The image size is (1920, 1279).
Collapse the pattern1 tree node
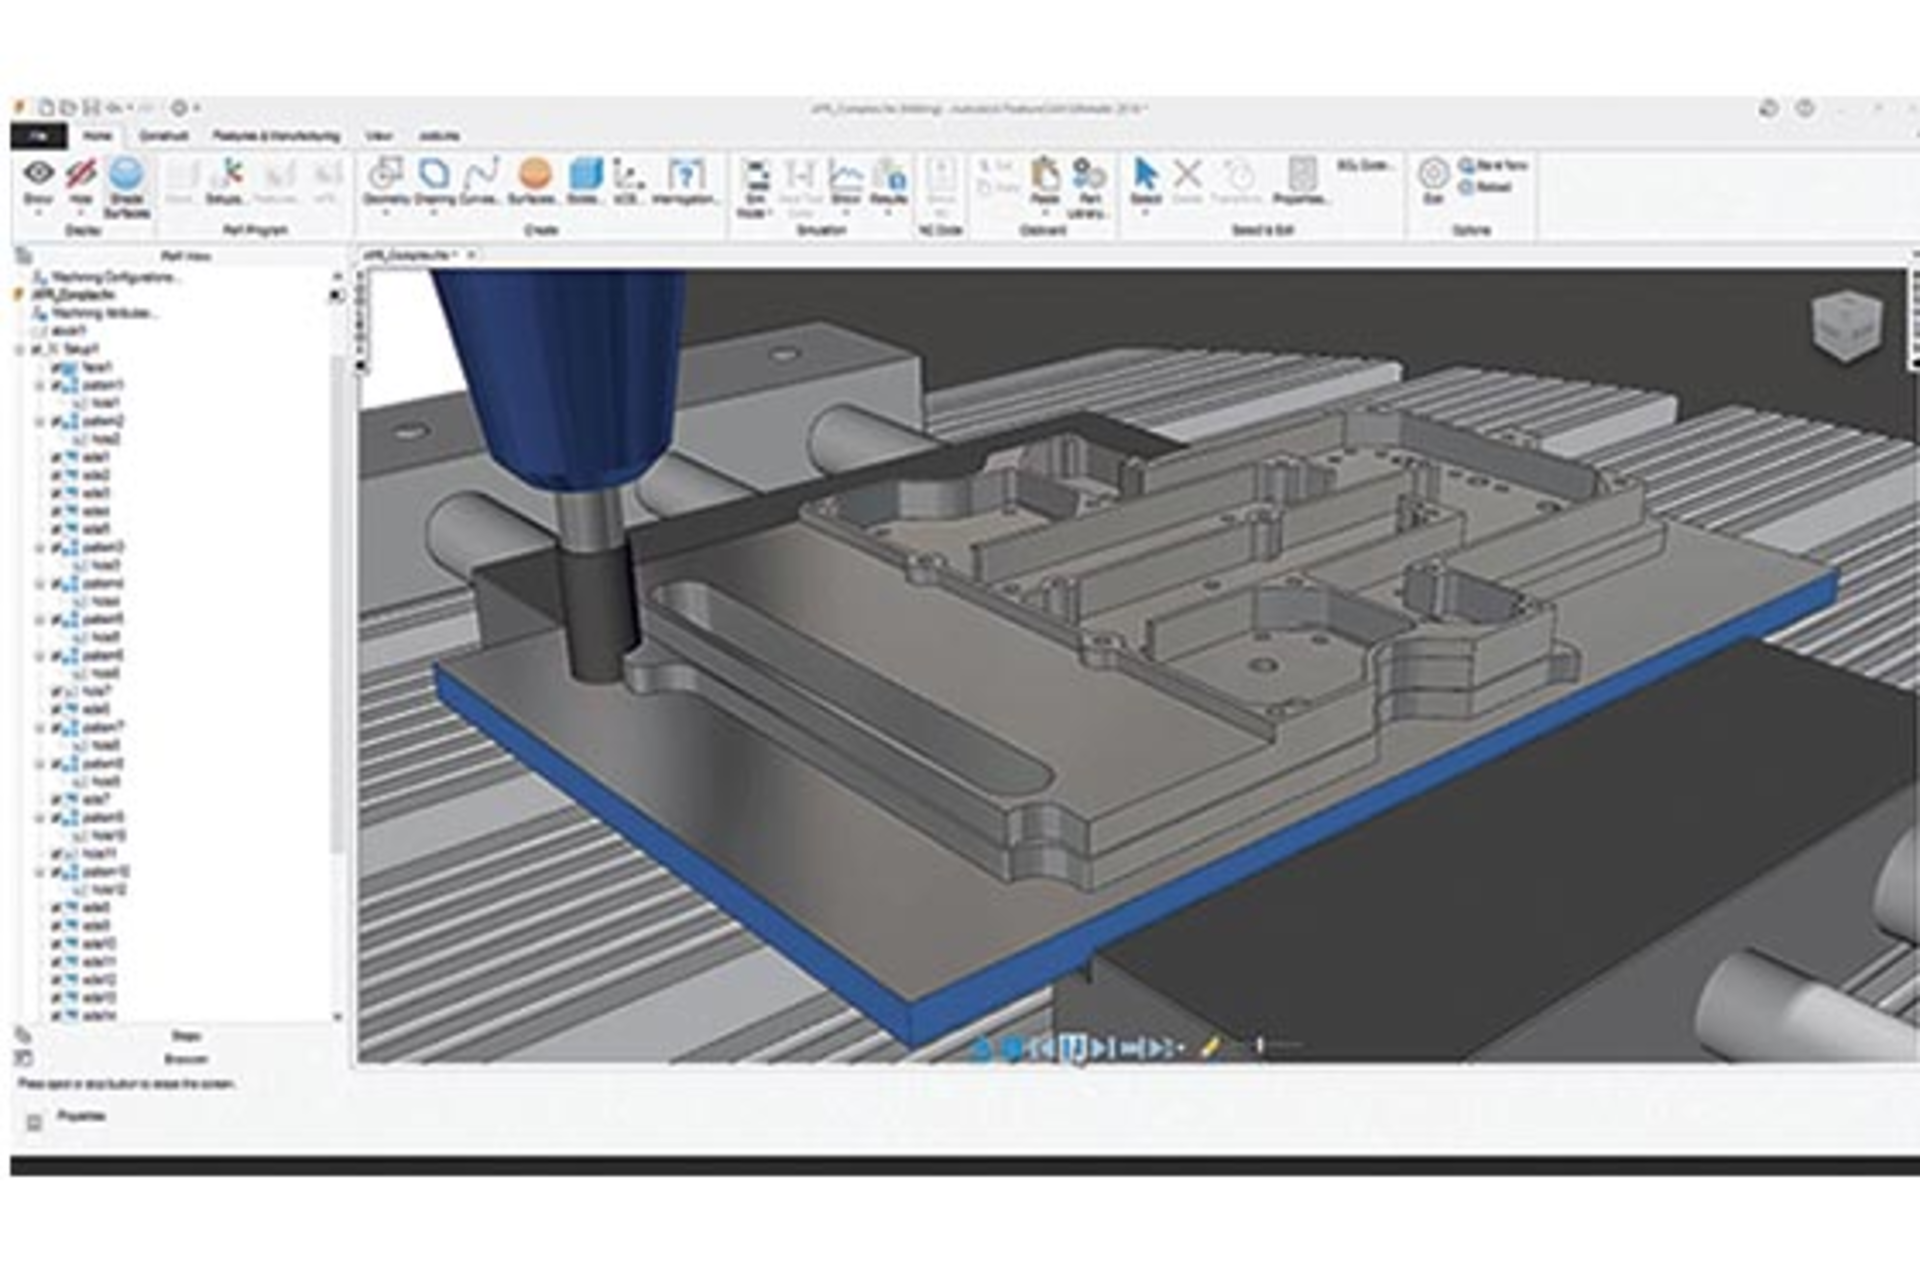[x=40, y=386]
